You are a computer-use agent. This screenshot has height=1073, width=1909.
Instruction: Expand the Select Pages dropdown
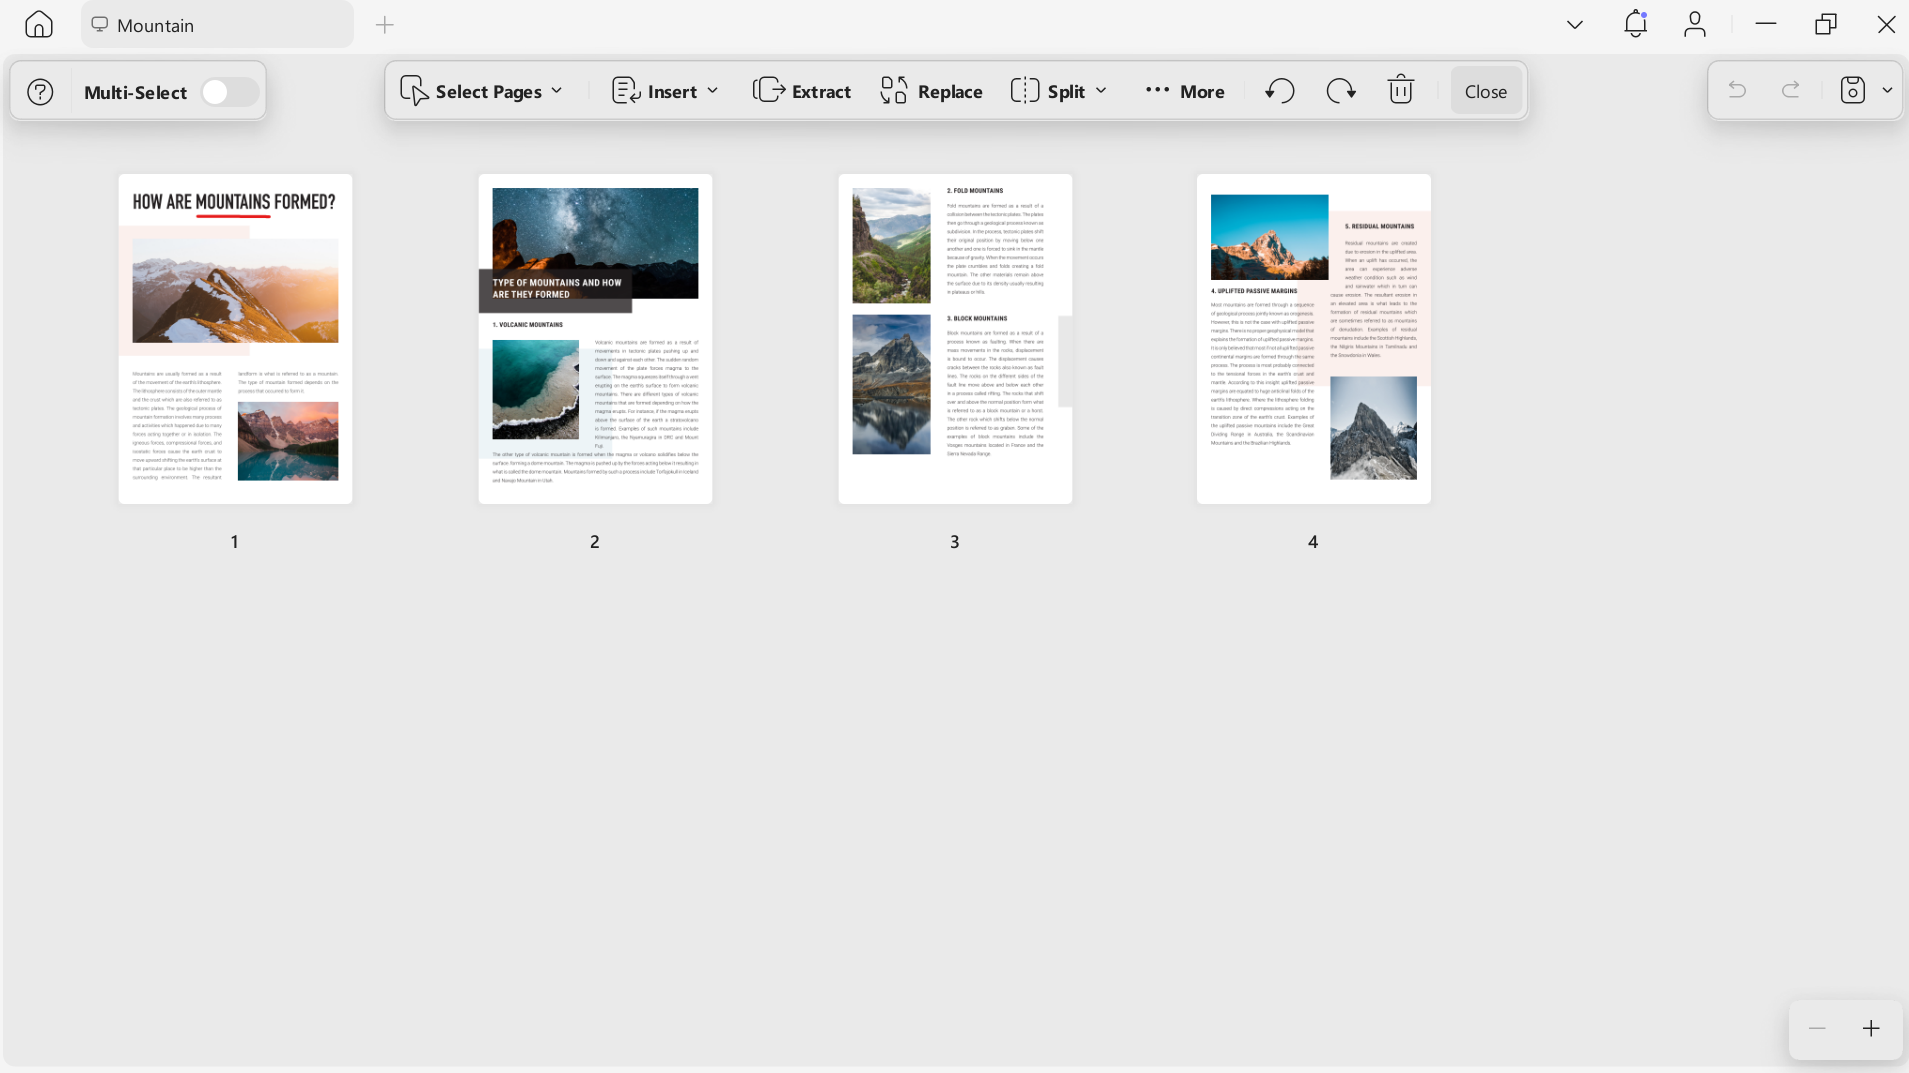(482, 91)
